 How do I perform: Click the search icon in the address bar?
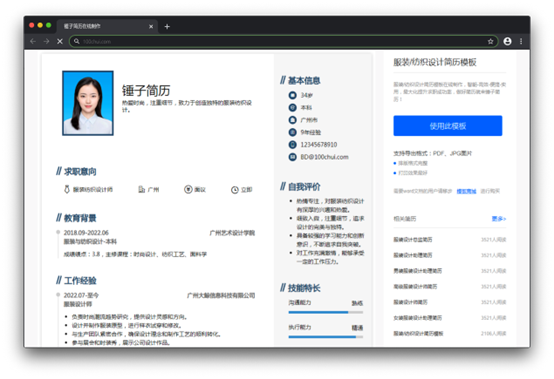(76, 41)
